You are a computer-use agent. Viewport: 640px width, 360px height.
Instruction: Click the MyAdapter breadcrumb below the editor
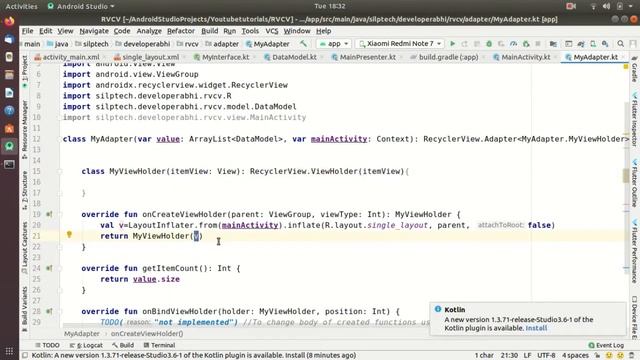point(82,334)
